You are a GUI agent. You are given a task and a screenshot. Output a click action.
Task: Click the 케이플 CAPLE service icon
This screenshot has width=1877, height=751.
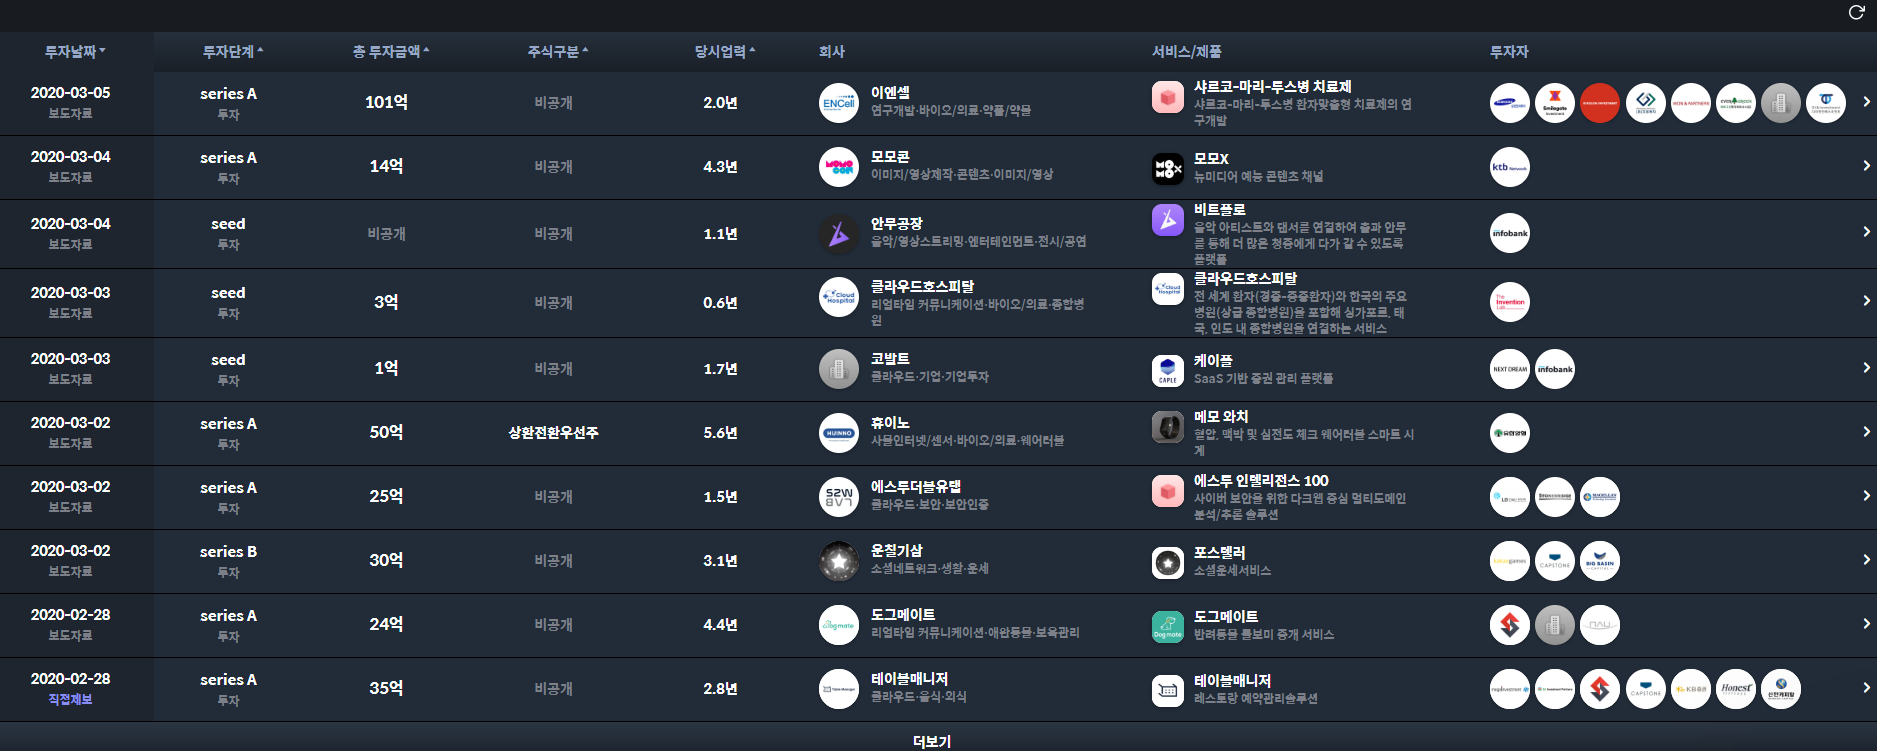[x=1168, y=371]
